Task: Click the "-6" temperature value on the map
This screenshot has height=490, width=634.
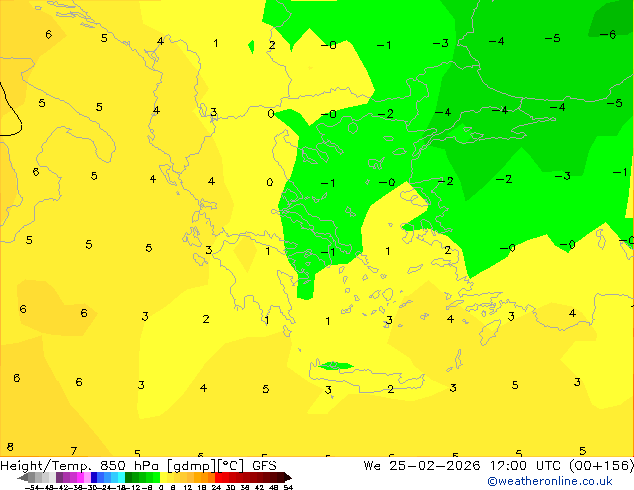Action: (608, 35)
